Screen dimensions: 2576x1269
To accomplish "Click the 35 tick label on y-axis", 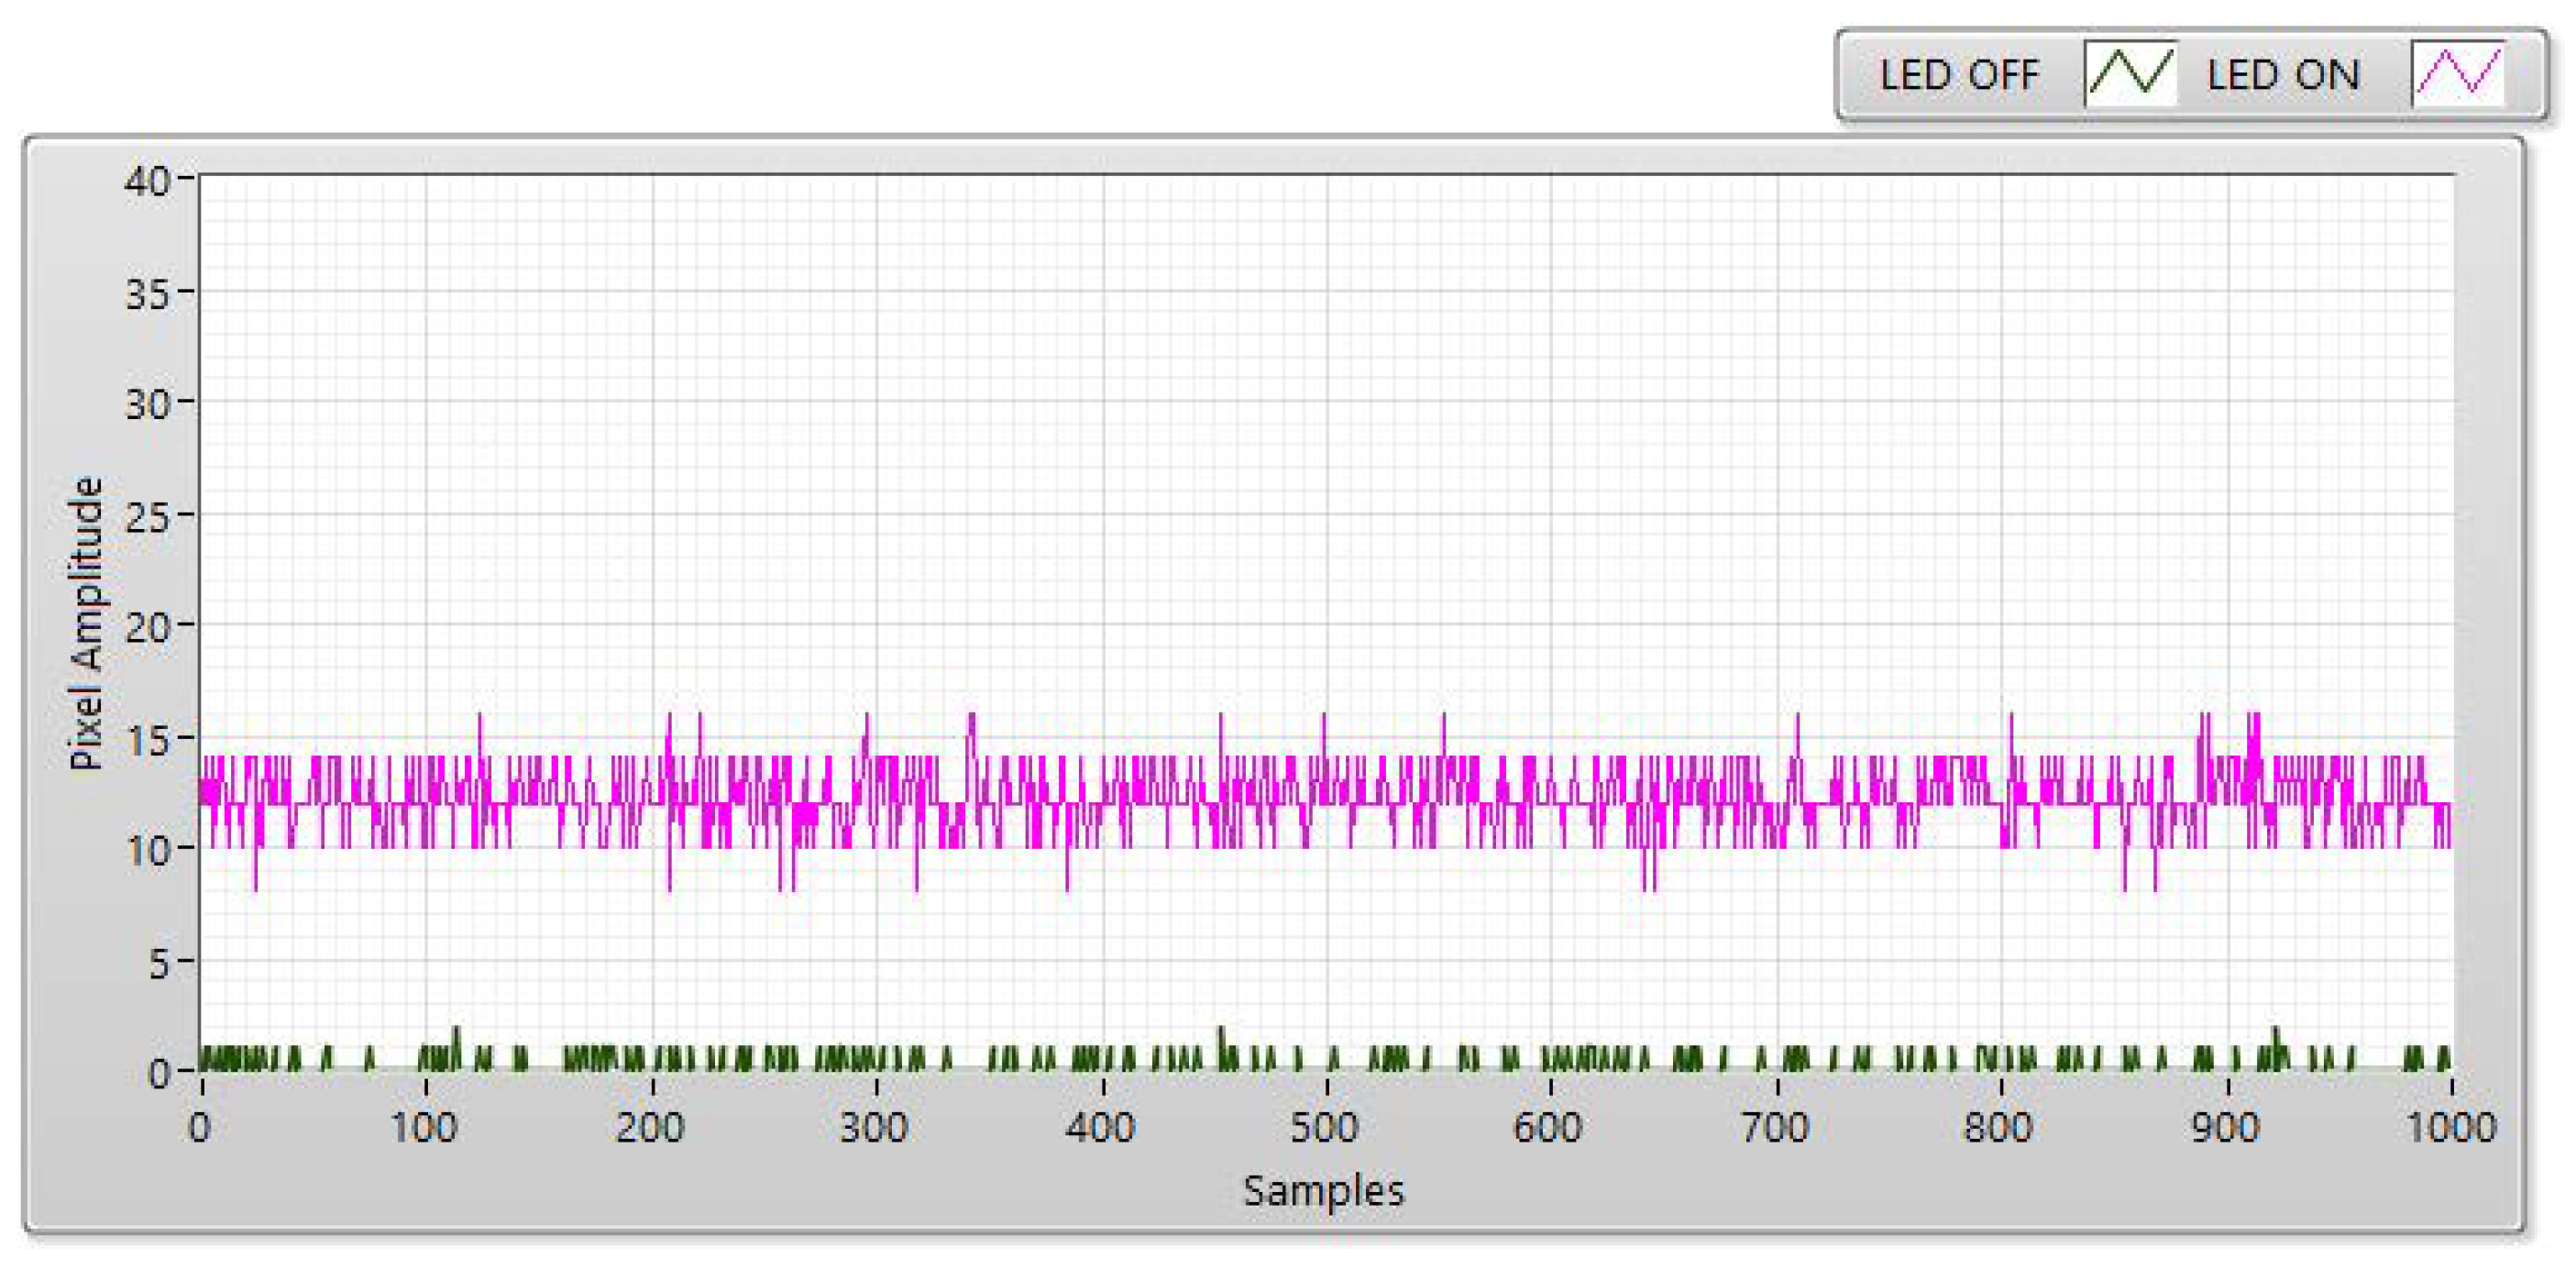I will (x=147, y=294).
